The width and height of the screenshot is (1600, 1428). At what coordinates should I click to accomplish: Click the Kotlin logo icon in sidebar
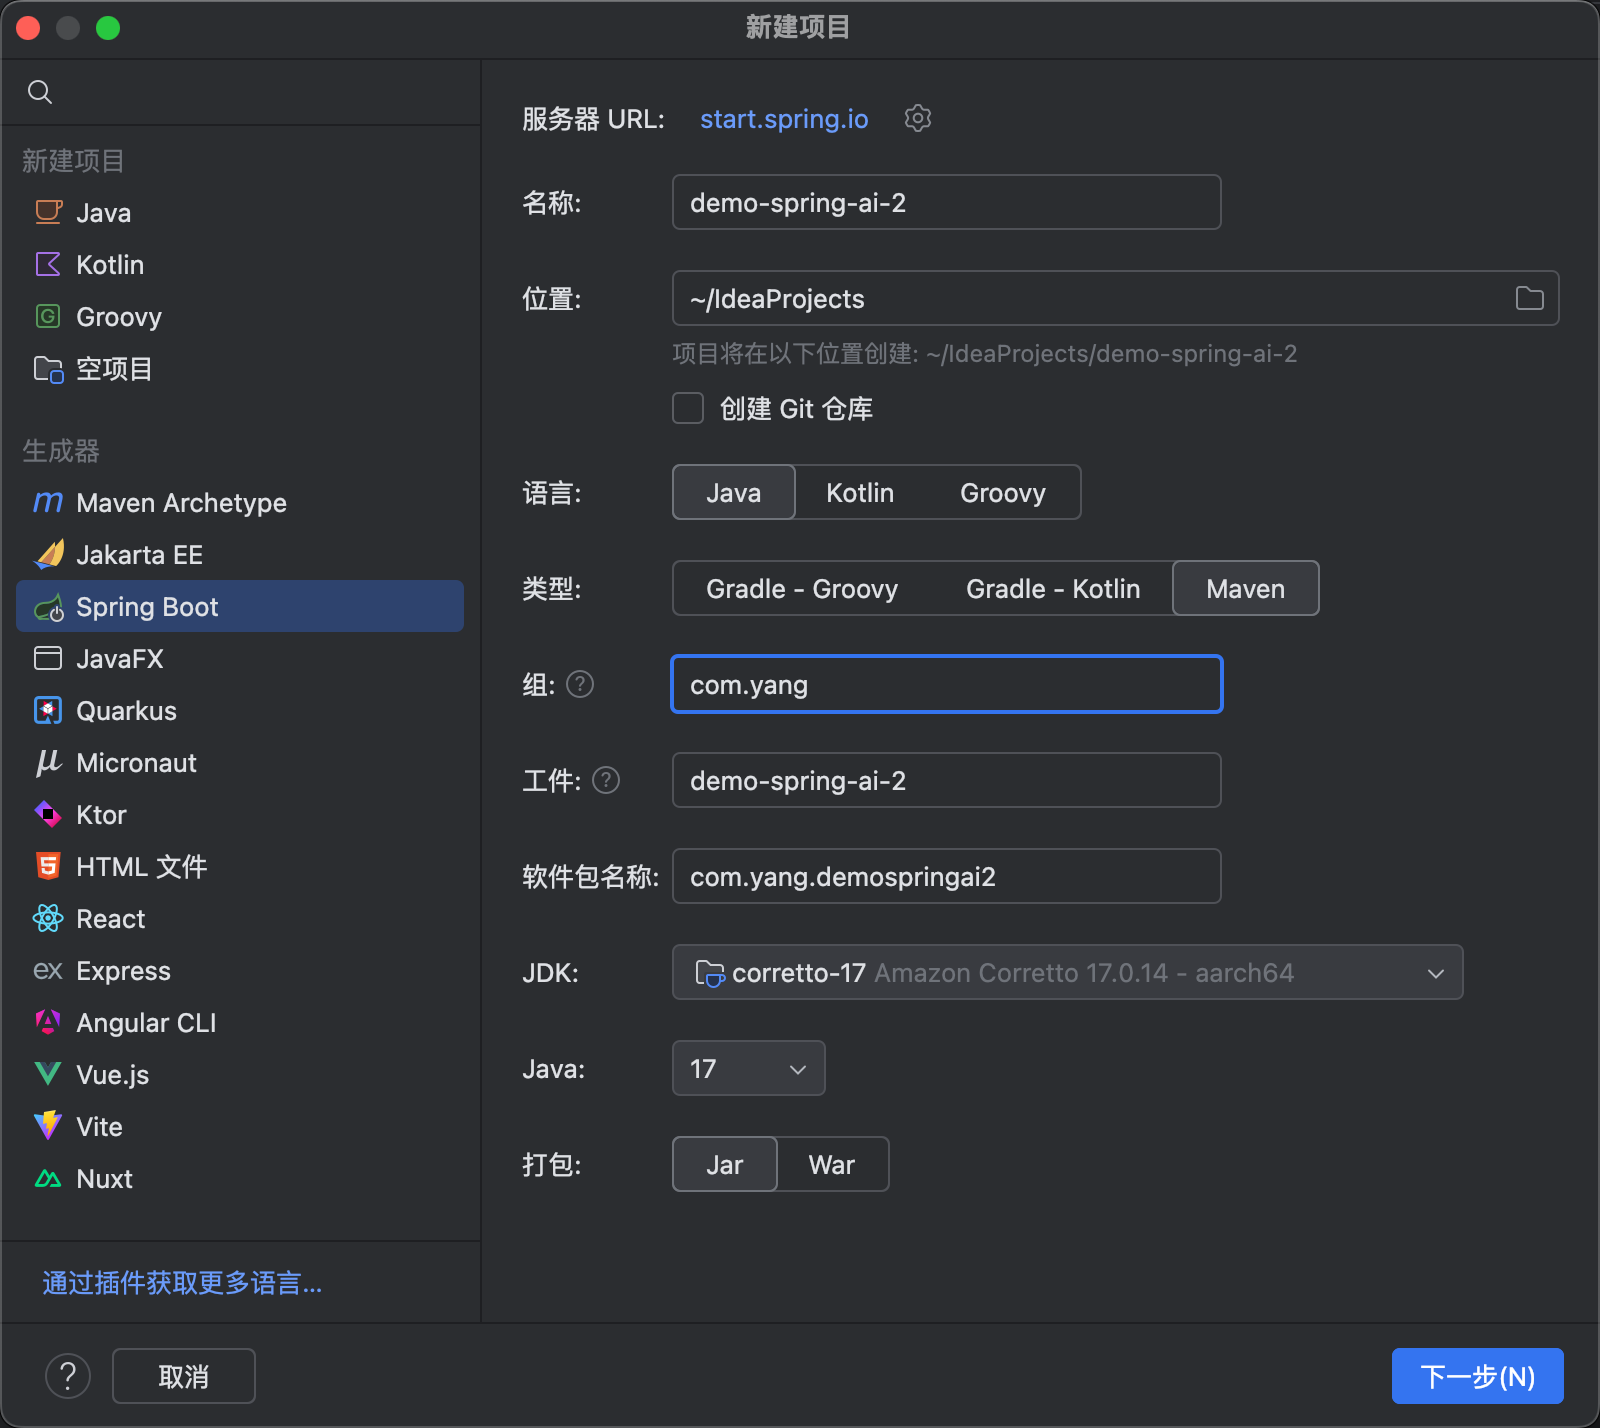tap(48, 264)
